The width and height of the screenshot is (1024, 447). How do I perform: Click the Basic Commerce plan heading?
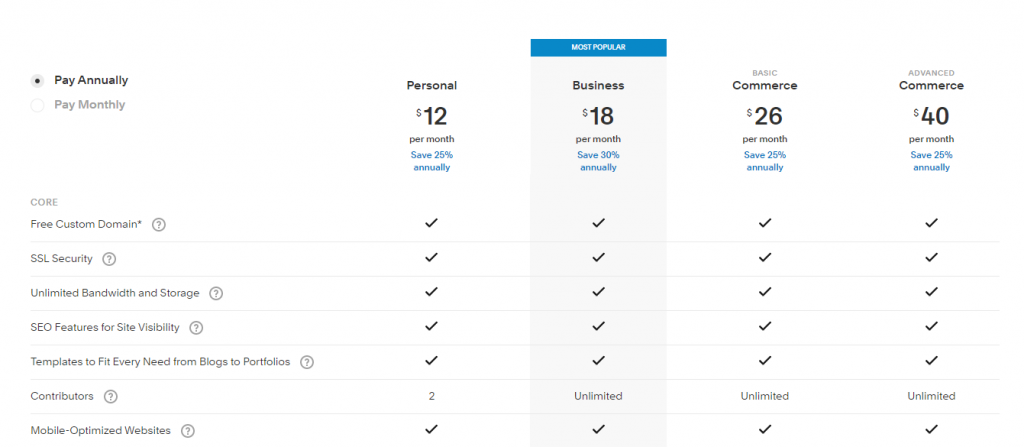tap(764, 86)
